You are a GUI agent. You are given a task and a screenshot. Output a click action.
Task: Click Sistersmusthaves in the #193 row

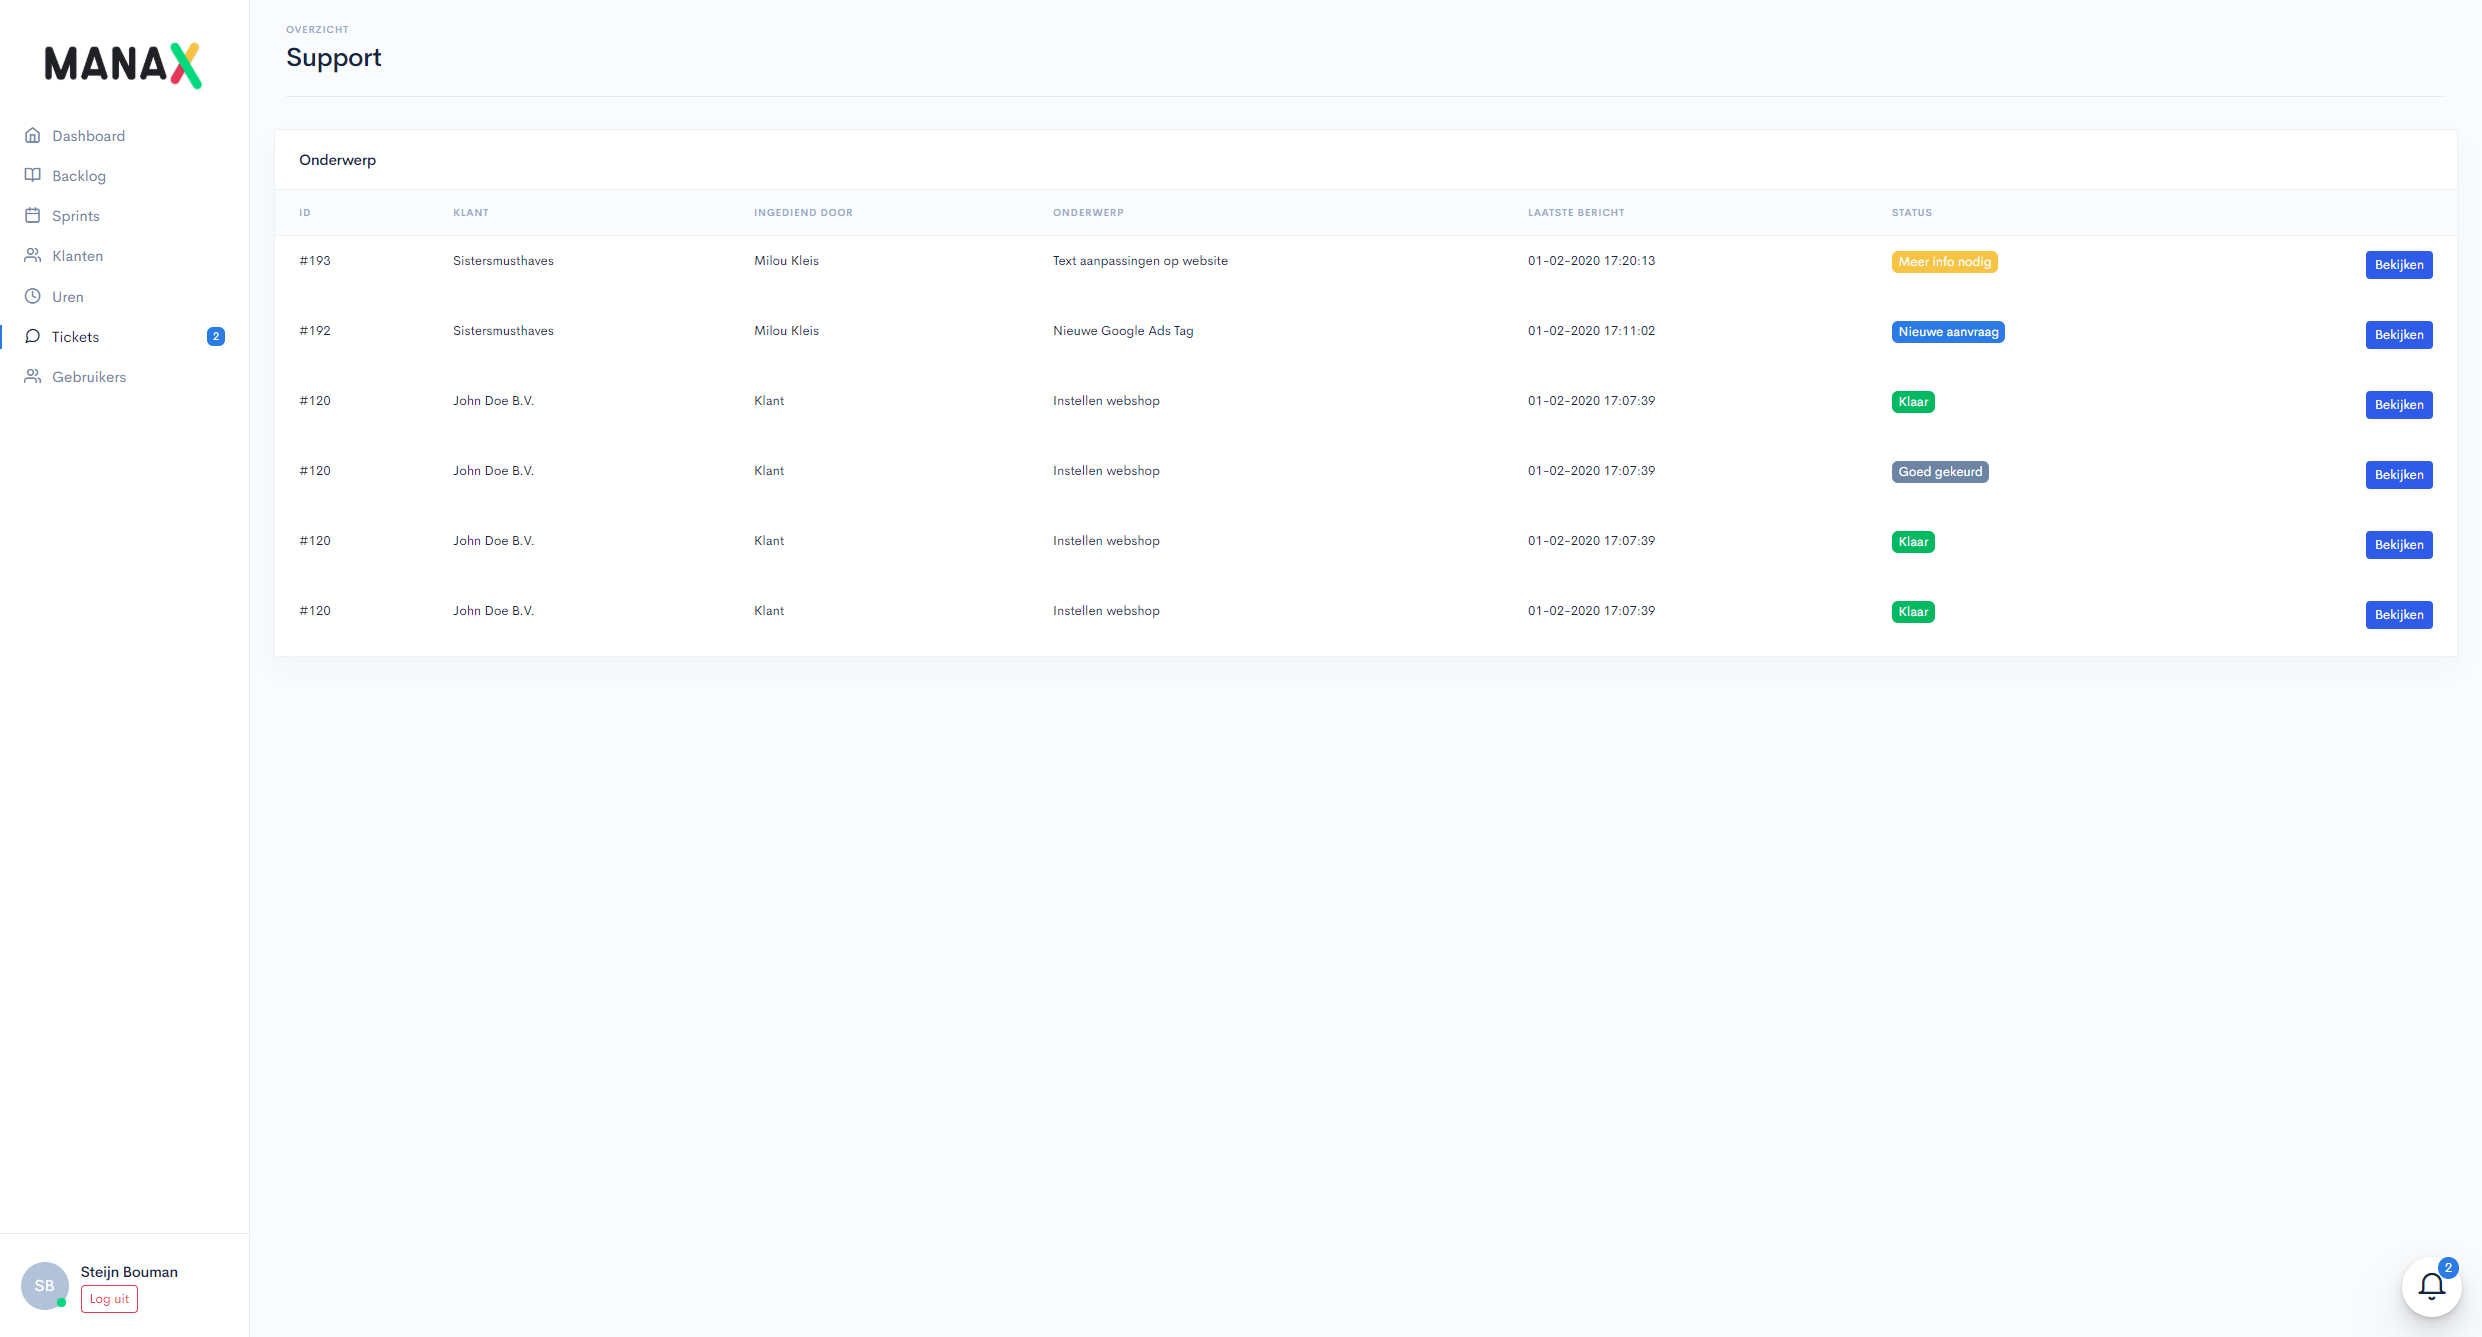[503, 260]
